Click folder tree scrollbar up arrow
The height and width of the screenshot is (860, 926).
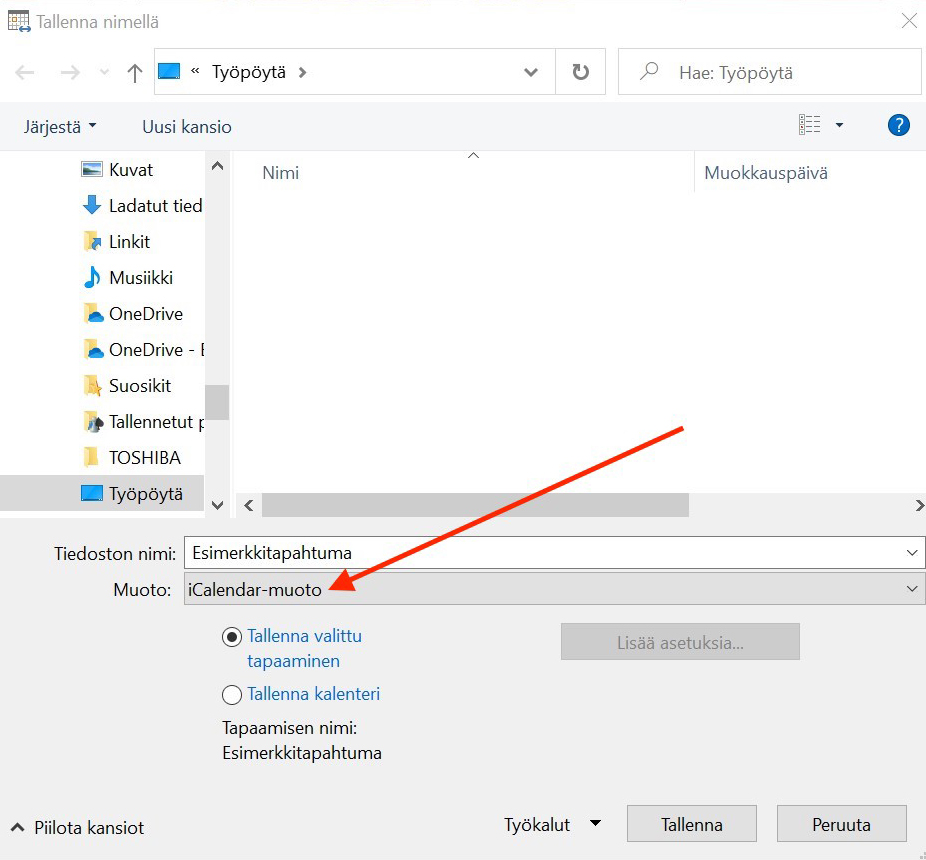pyautogui.click(x=217, y=166)
